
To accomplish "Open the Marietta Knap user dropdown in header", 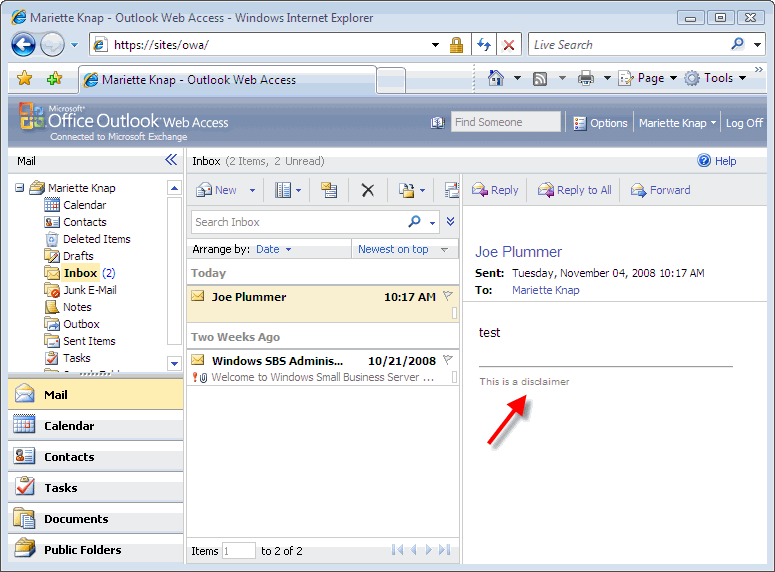I will pyautogui.click(x=677, y=123).
